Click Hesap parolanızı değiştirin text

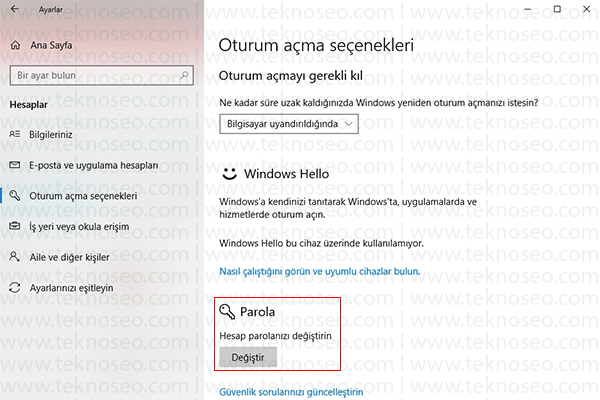pos(276,336)
